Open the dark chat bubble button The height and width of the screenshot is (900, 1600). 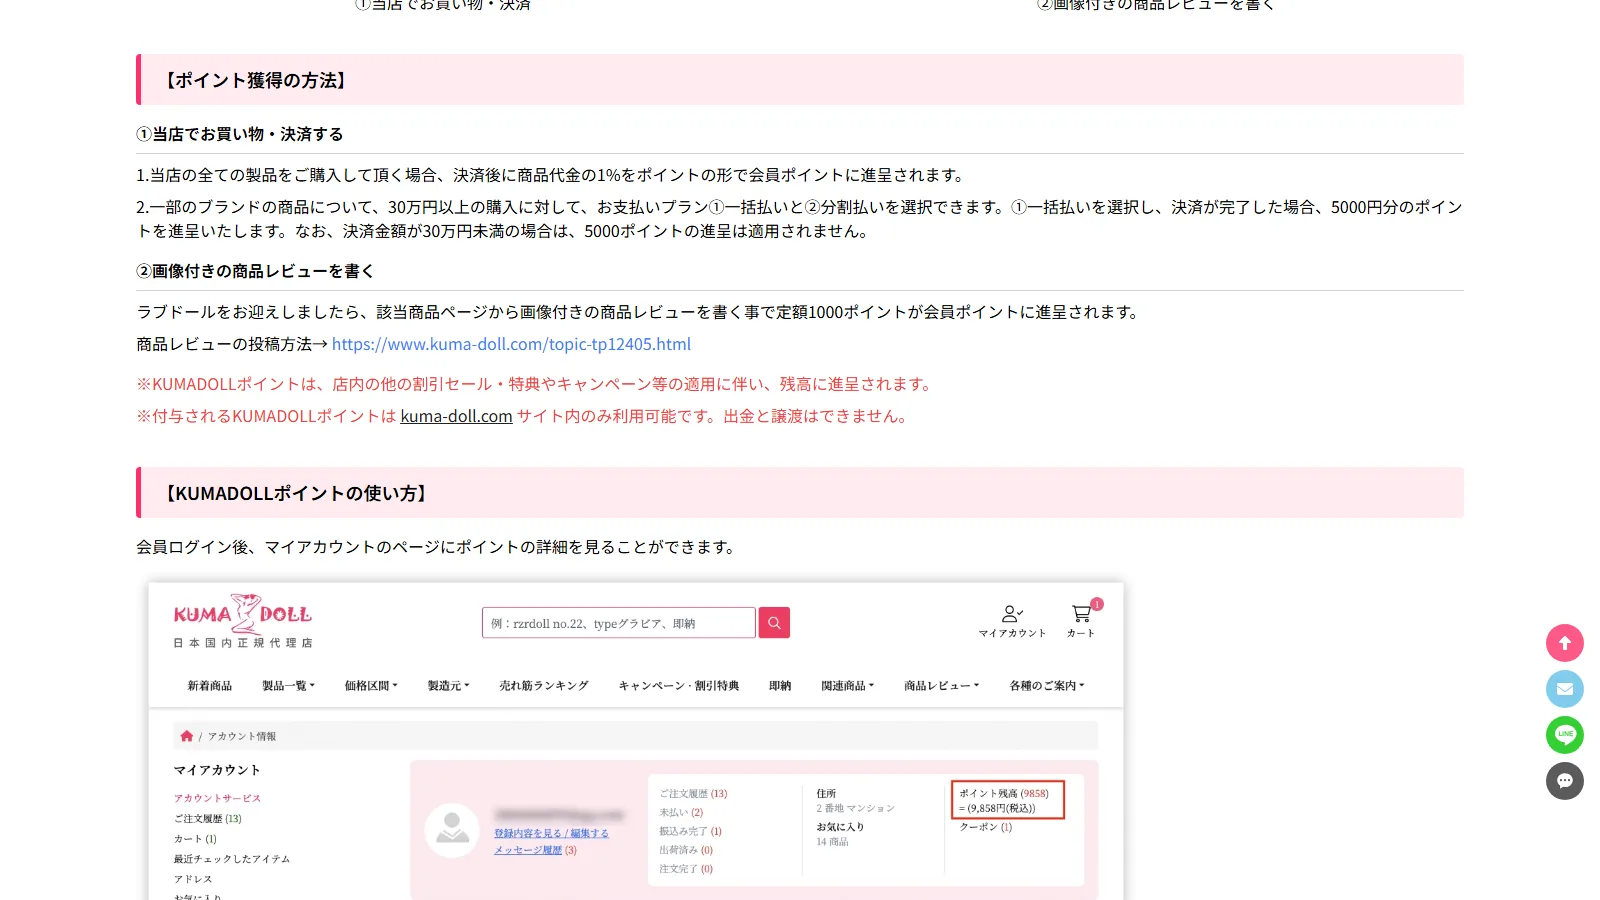click(1564, 781)
